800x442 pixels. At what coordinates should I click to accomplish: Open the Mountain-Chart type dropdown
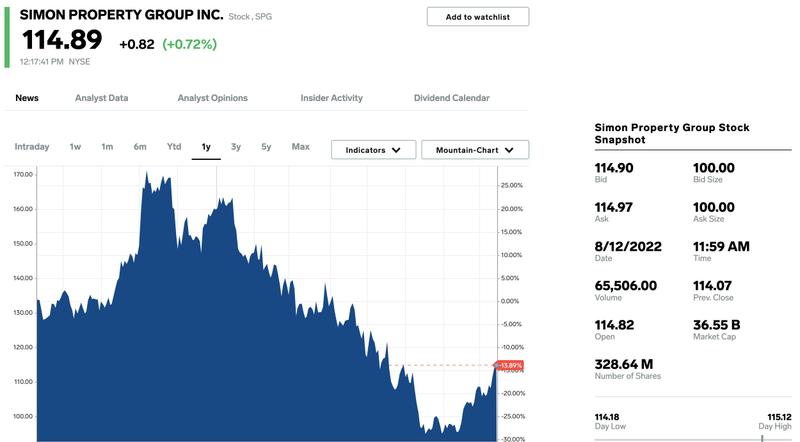(475, 150)
